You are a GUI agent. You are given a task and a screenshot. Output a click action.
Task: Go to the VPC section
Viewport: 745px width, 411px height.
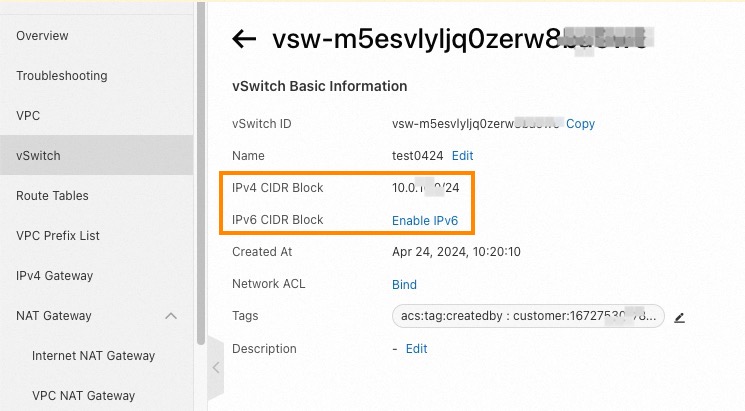click(x=28, y=115)
